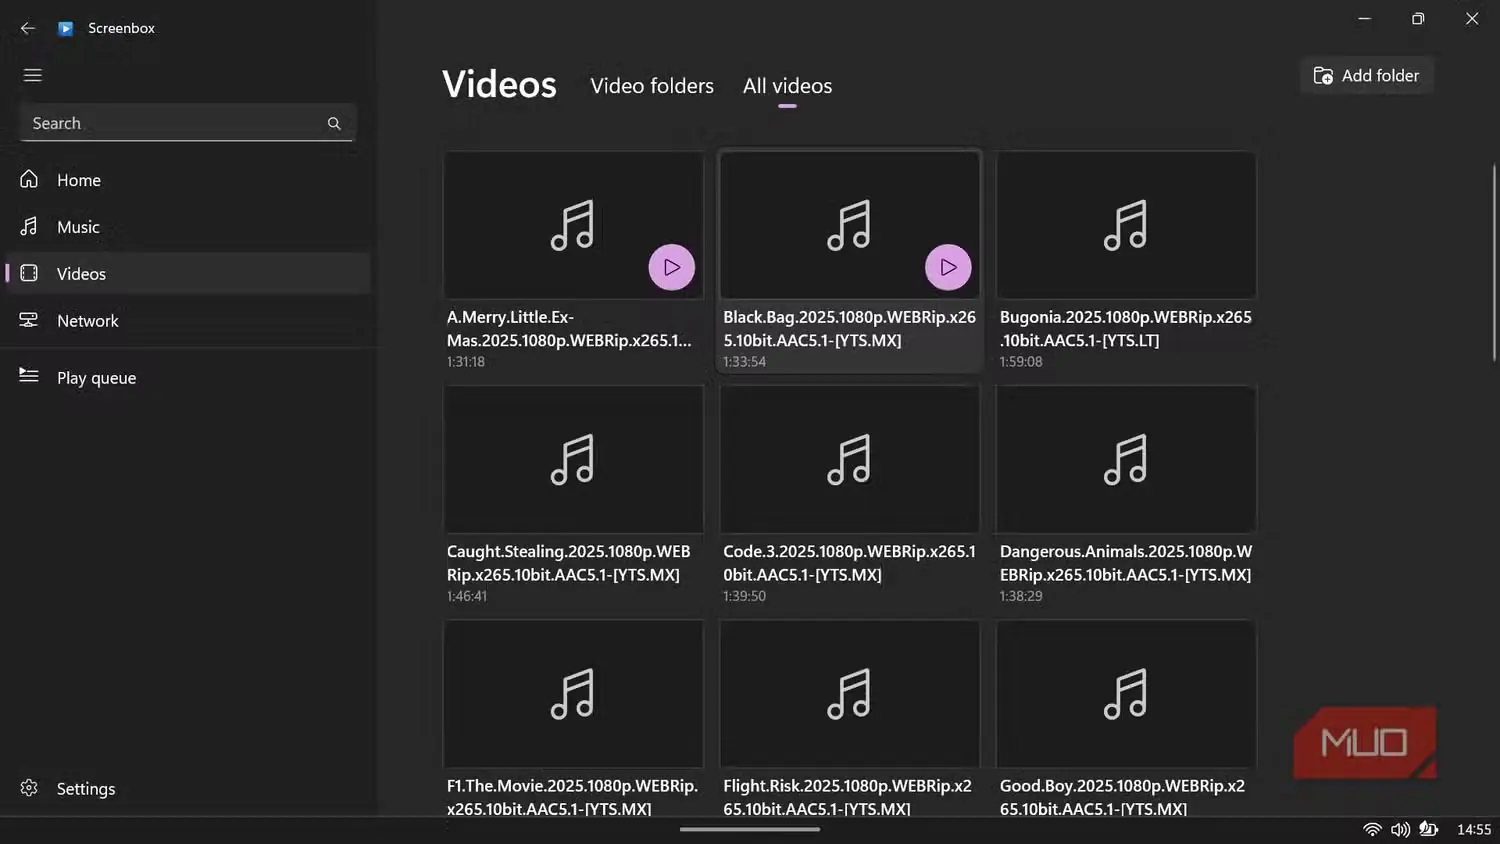Image resolution: width=1500 pixels, height=844 pixels.
Task: Play A.Merry.Little.Ex-Mas via its play button
Action: pyautogui.click(x=672, y=267)
